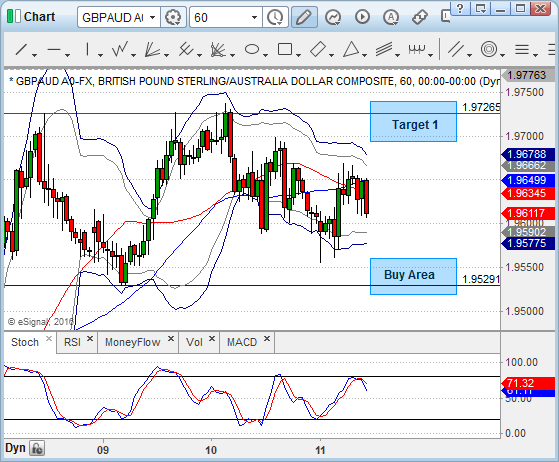The image size is (559, 462).
Task: Switch to the Vol tab
Action: pyautogui.click(x=194, y=342)
